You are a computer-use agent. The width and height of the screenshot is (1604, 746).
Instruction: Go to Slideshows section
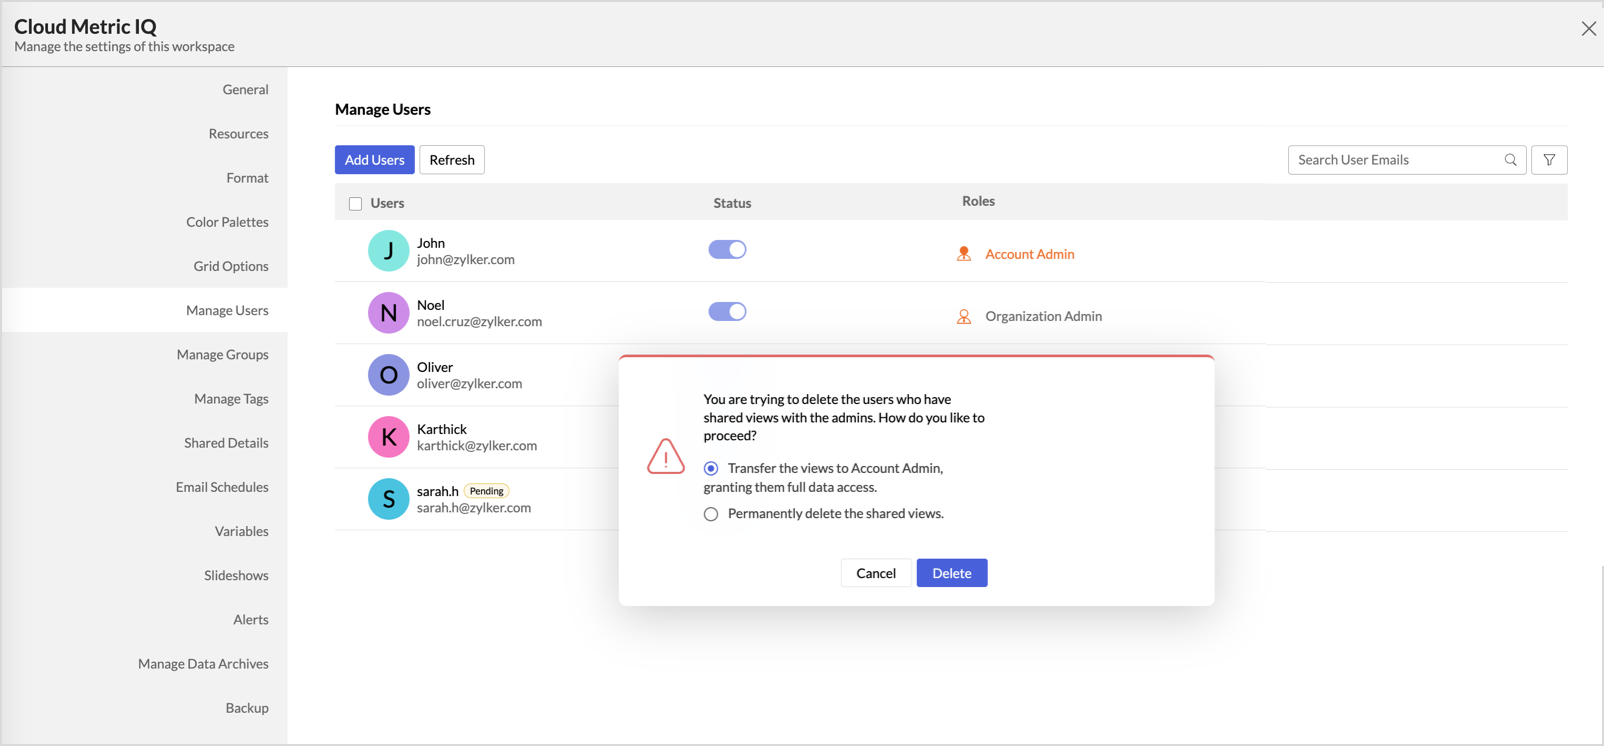point(236,575)
